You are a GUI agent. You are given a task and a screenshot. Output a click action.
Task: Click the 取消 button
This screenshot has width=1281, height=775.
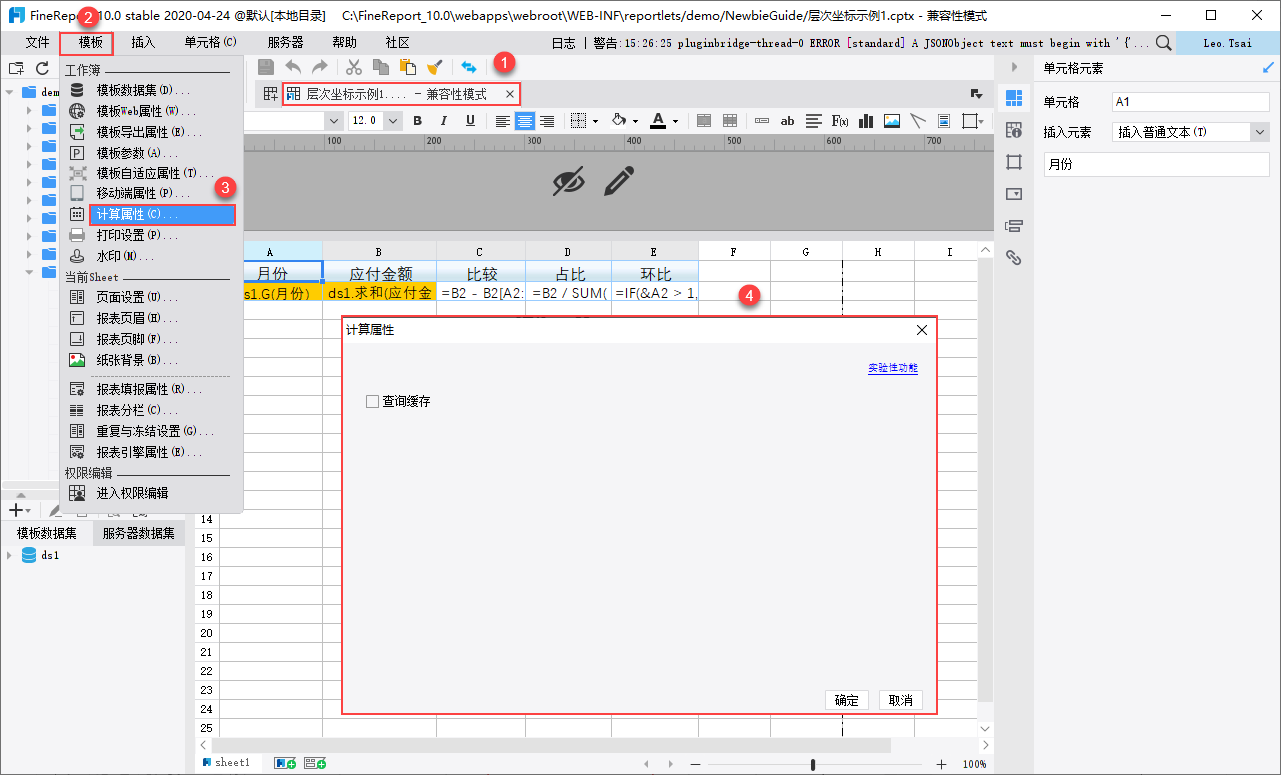click(x=901, y=700)
